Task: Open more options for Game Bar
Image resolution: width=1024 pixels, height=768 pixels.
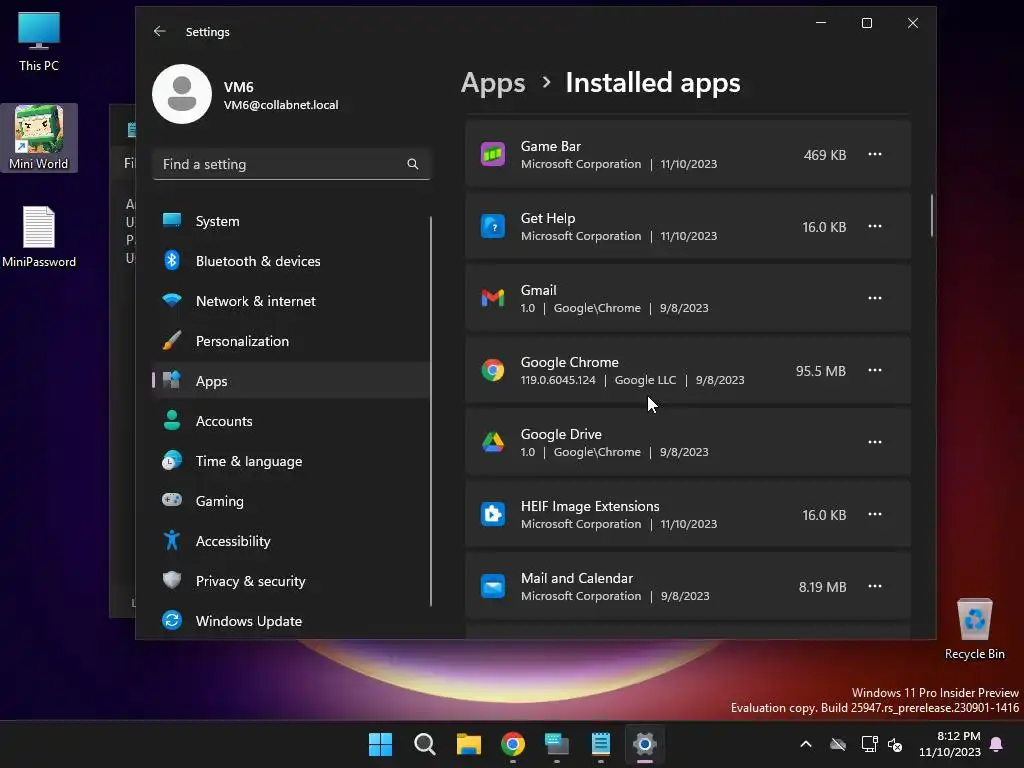Action: point(875,154)
